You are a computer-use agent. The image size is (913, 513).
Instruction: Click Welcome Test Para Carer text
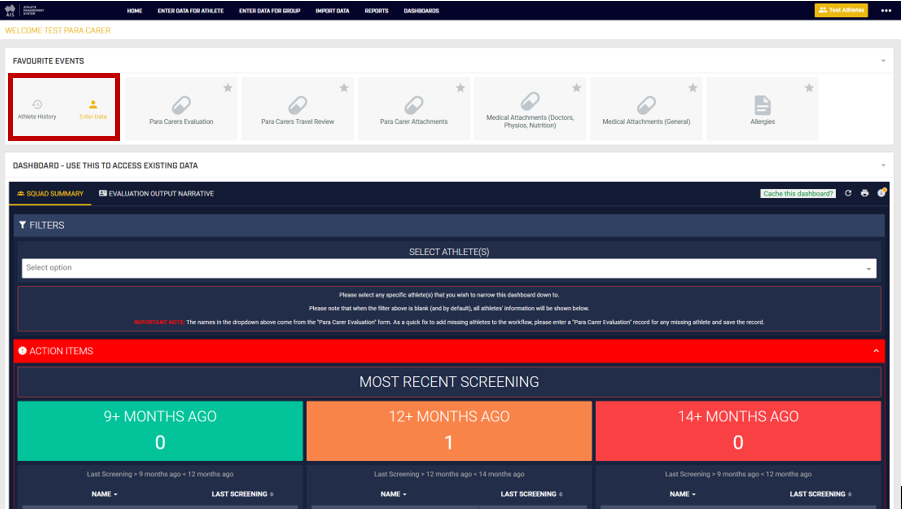[x=58, y=30]
